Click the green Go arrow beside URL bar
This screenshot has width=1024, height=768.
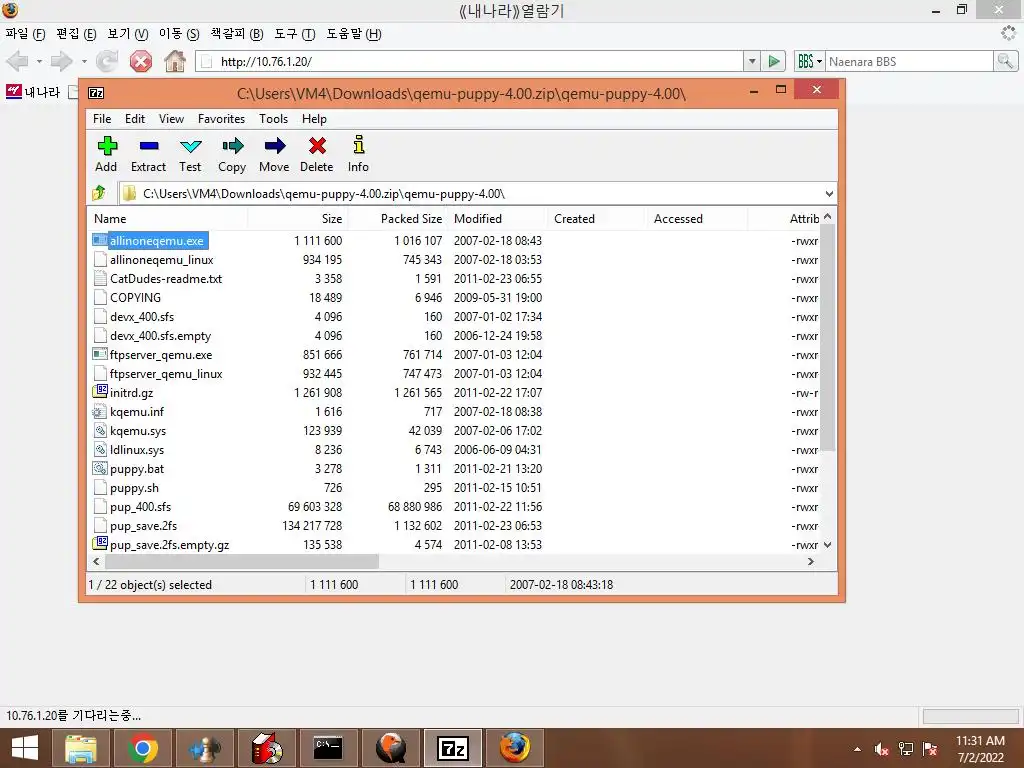774,61
